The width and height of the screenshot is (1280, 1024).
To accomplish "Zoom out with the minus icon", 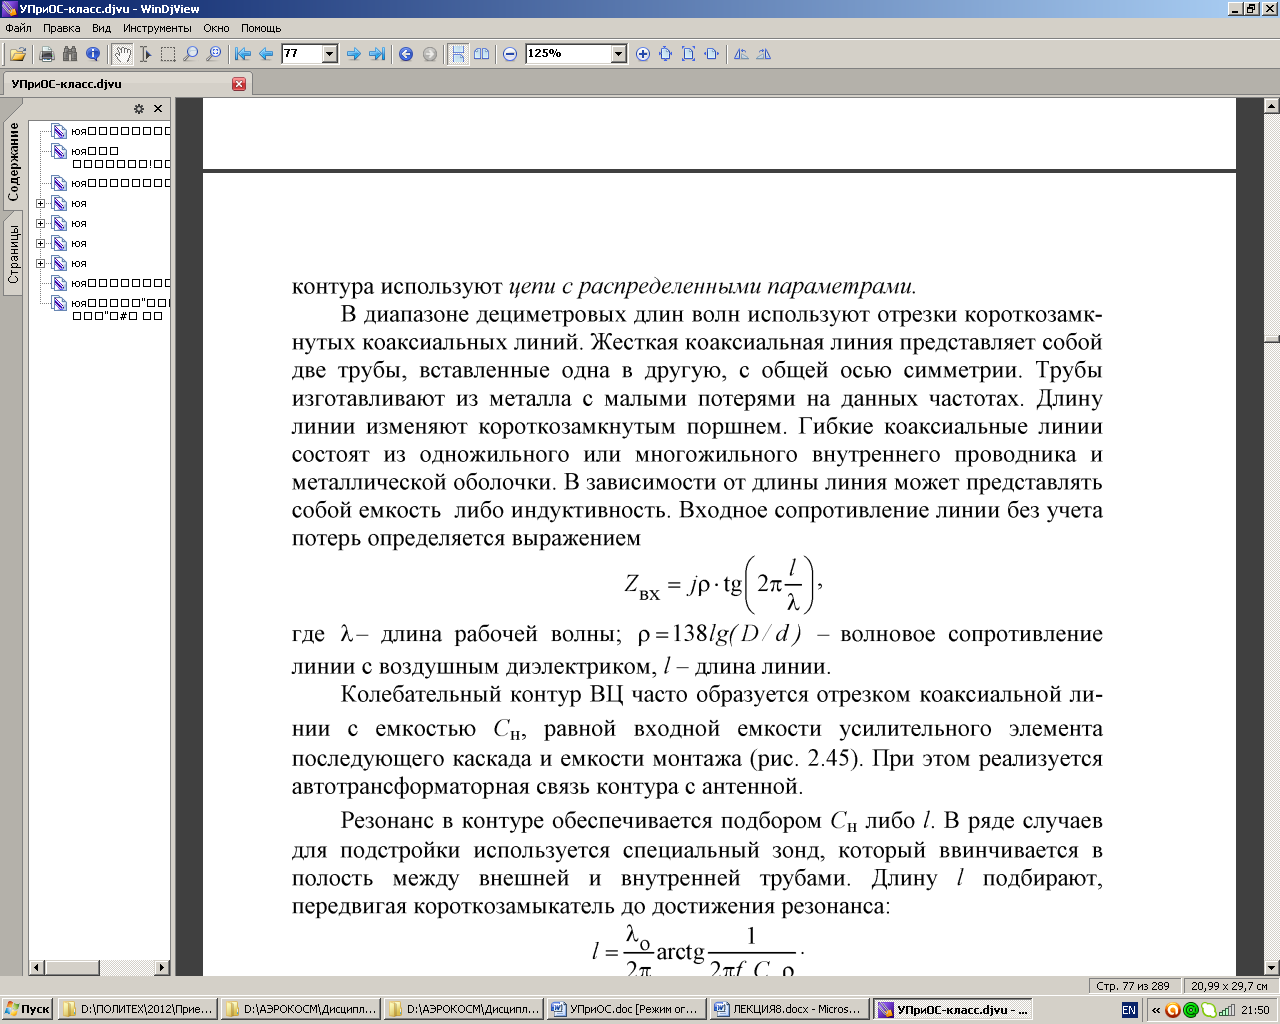I will click(x=510, y=54).
